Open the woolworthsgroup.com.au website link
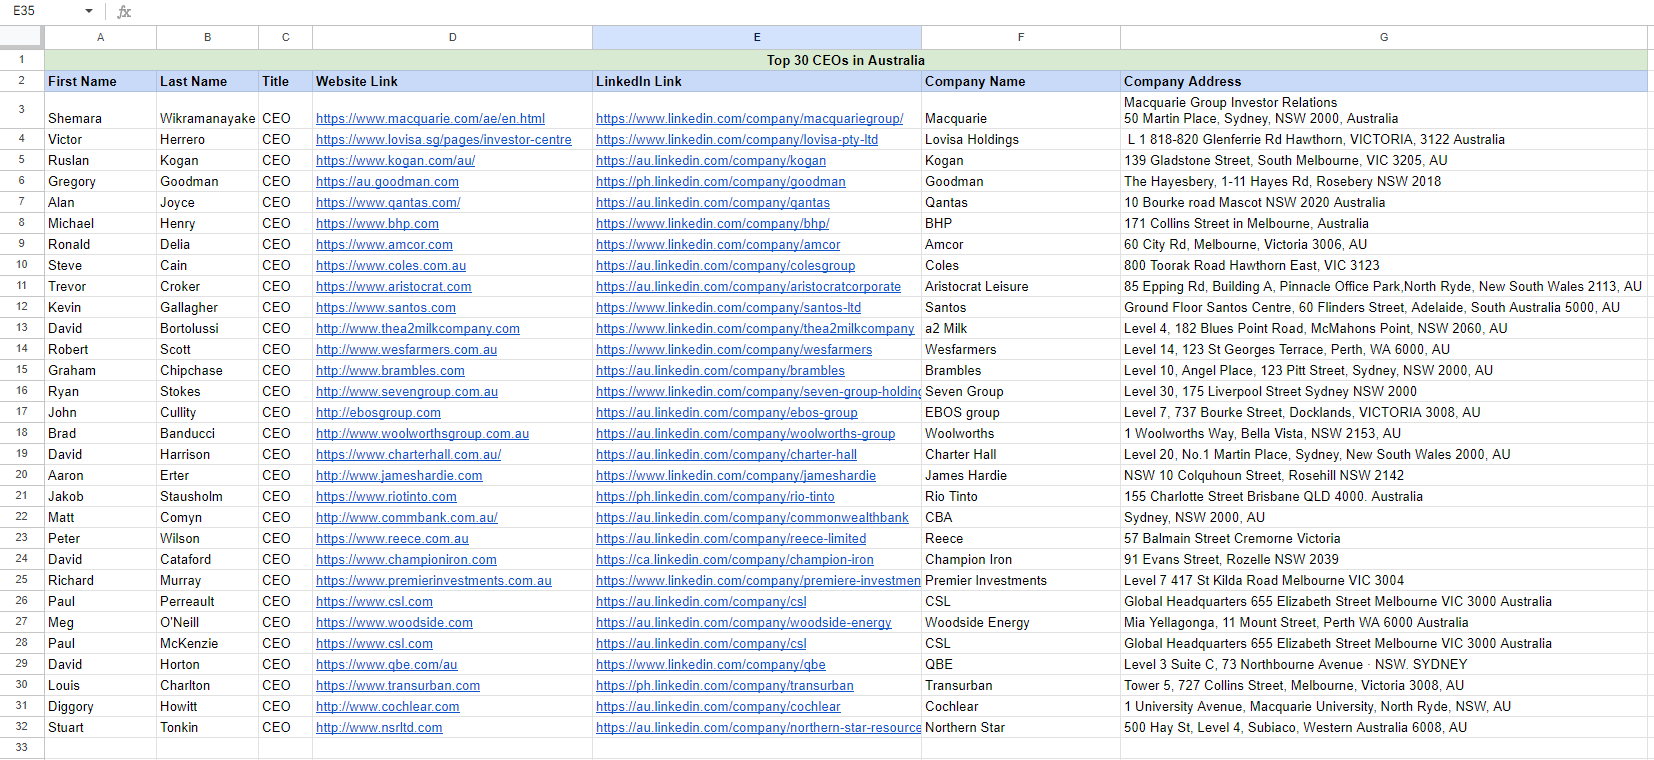This screenshot has width=1654, height=760. pyautogui.click(x=422, y=434)
